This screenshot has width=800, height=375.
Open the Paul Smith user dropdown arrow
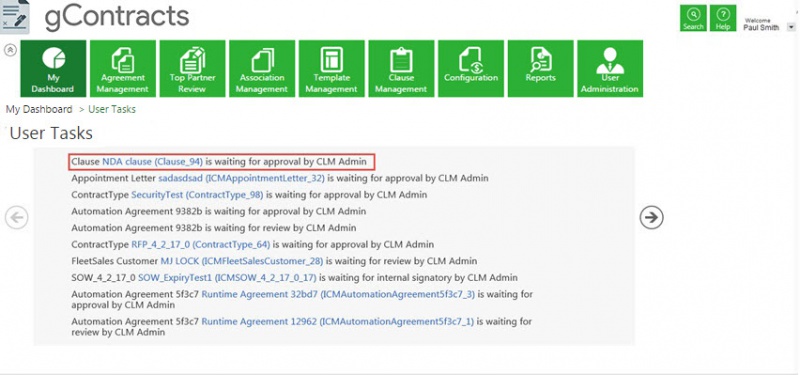(x=791, y=27)
